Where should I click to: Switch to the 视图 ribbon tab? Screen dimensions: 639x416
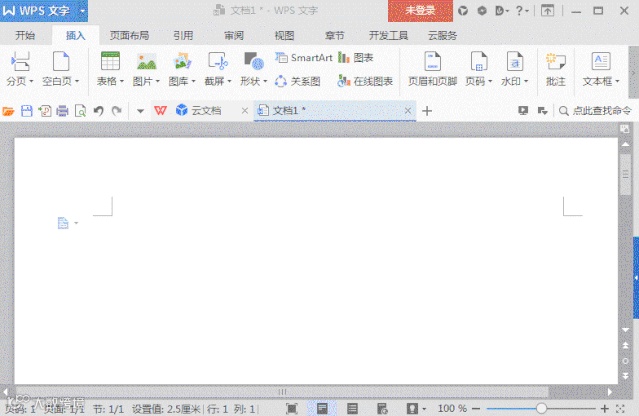(284, 36)
